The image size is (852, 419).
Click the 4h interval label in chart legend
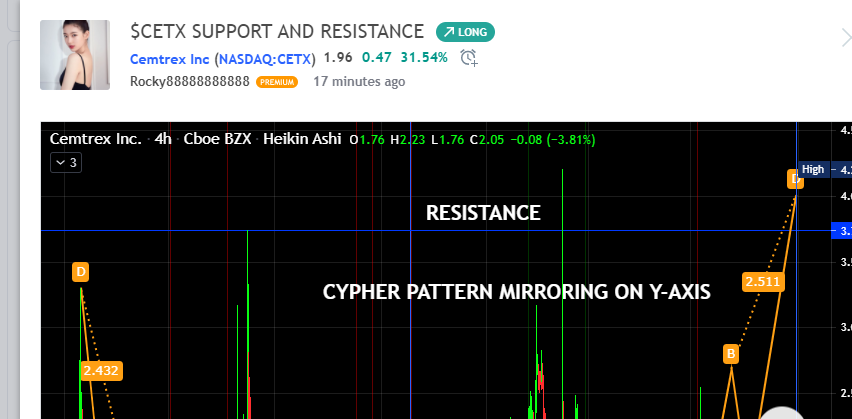tap(162, 139)
